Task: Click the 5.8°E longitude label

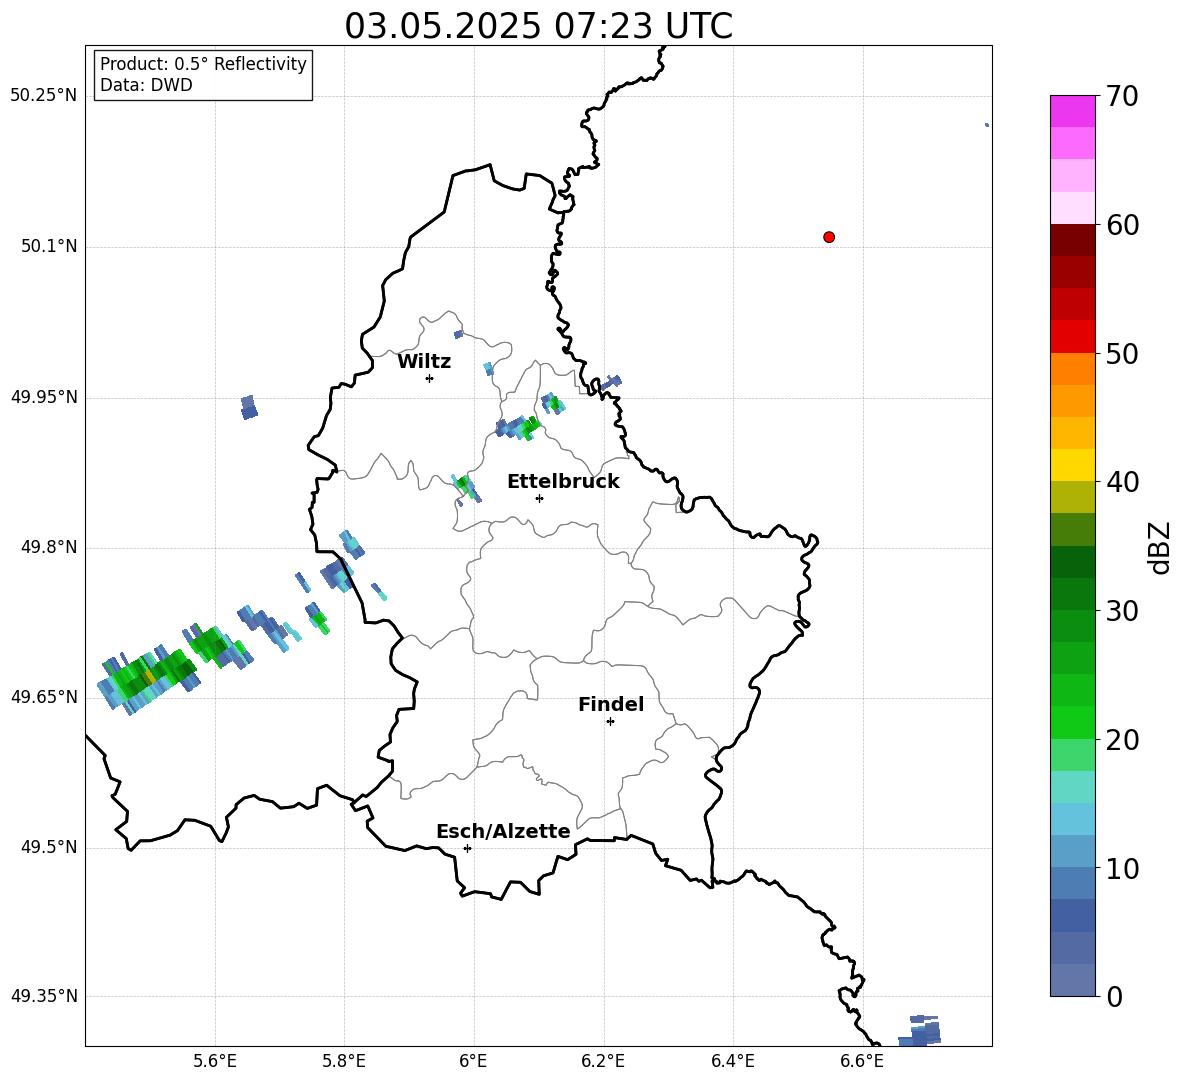Action: tap(344, 1061)
